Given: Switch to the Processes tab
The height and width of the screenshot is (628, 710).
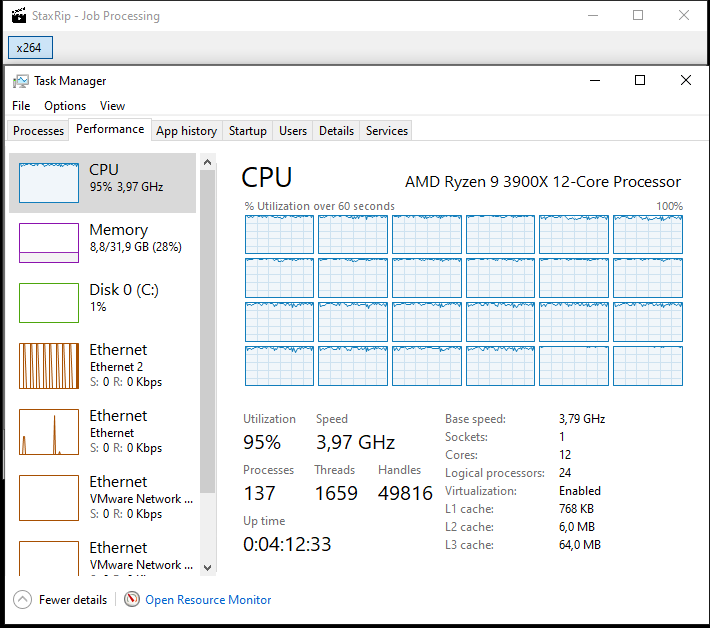Looking at the screenshot, I should point(38,131).
